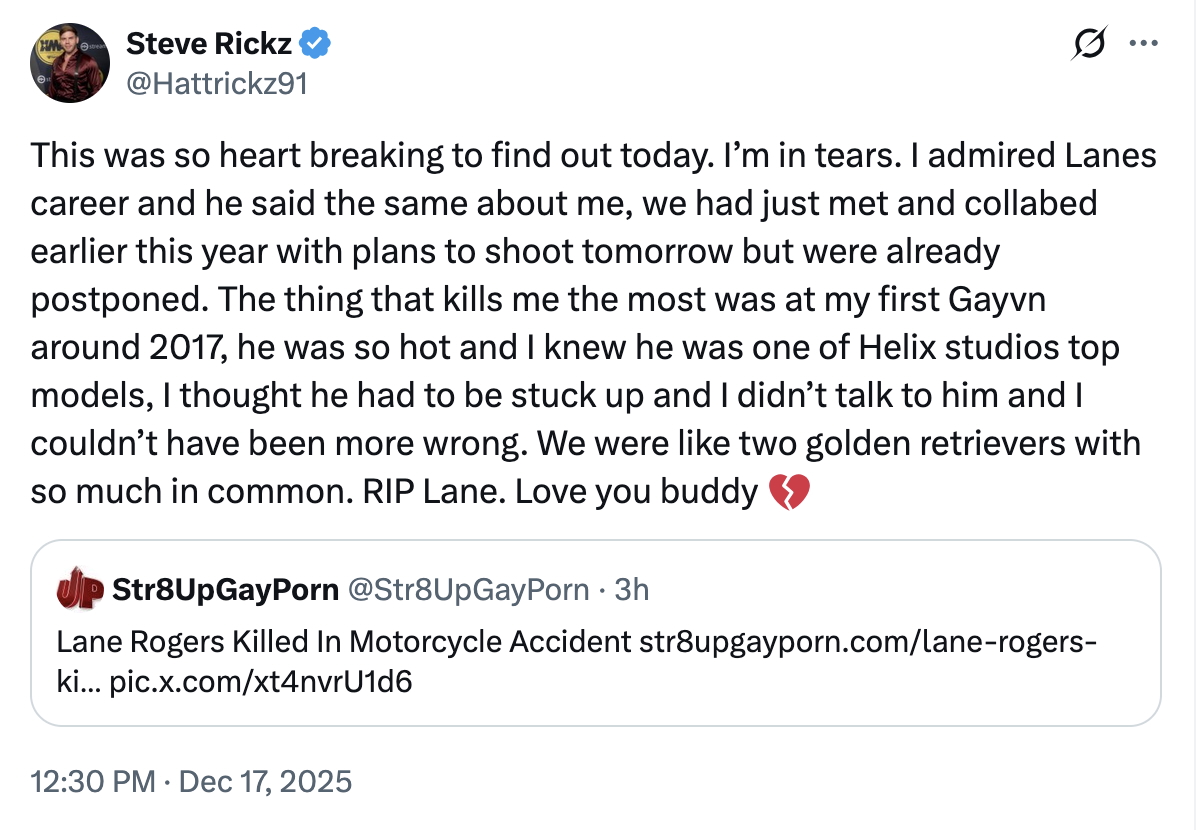Open the @Hattrickz91 handle link
The width and height of the screenshot is (1200, 830).
click(x=216, y=83)
